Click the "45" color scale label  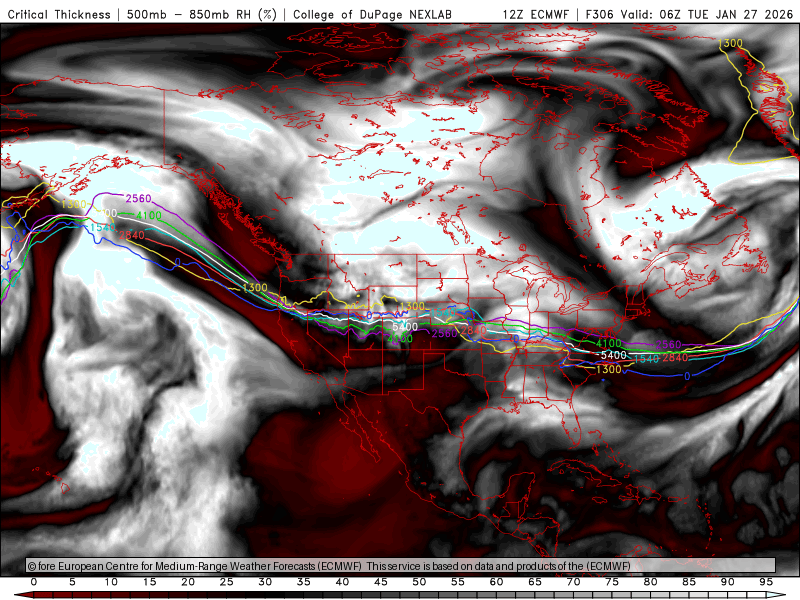[x=381, y=582]
